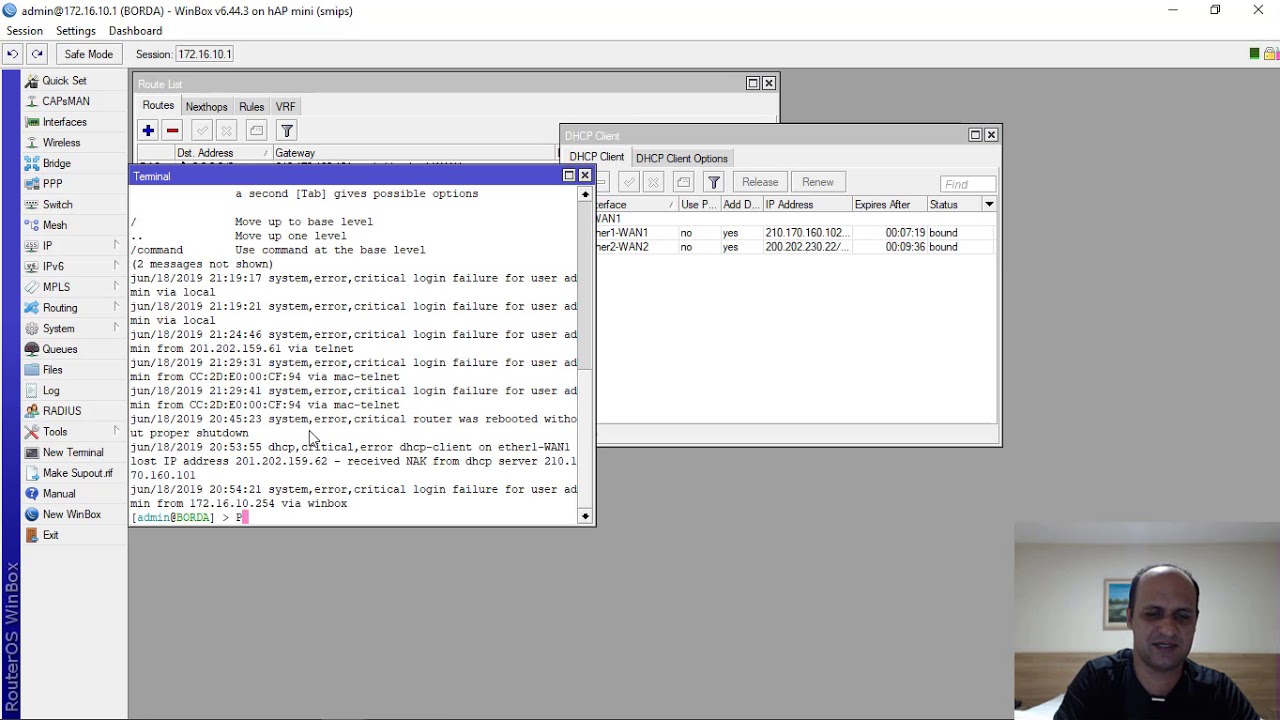Switch to Routes tab in Route List
This screenshot has width=1280, height=720.
pos(158,106)
